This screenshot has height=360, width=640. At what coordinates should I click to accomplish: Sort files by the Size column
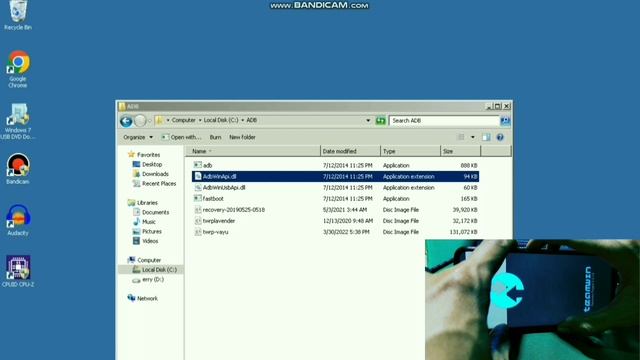(x=460, y=151)
